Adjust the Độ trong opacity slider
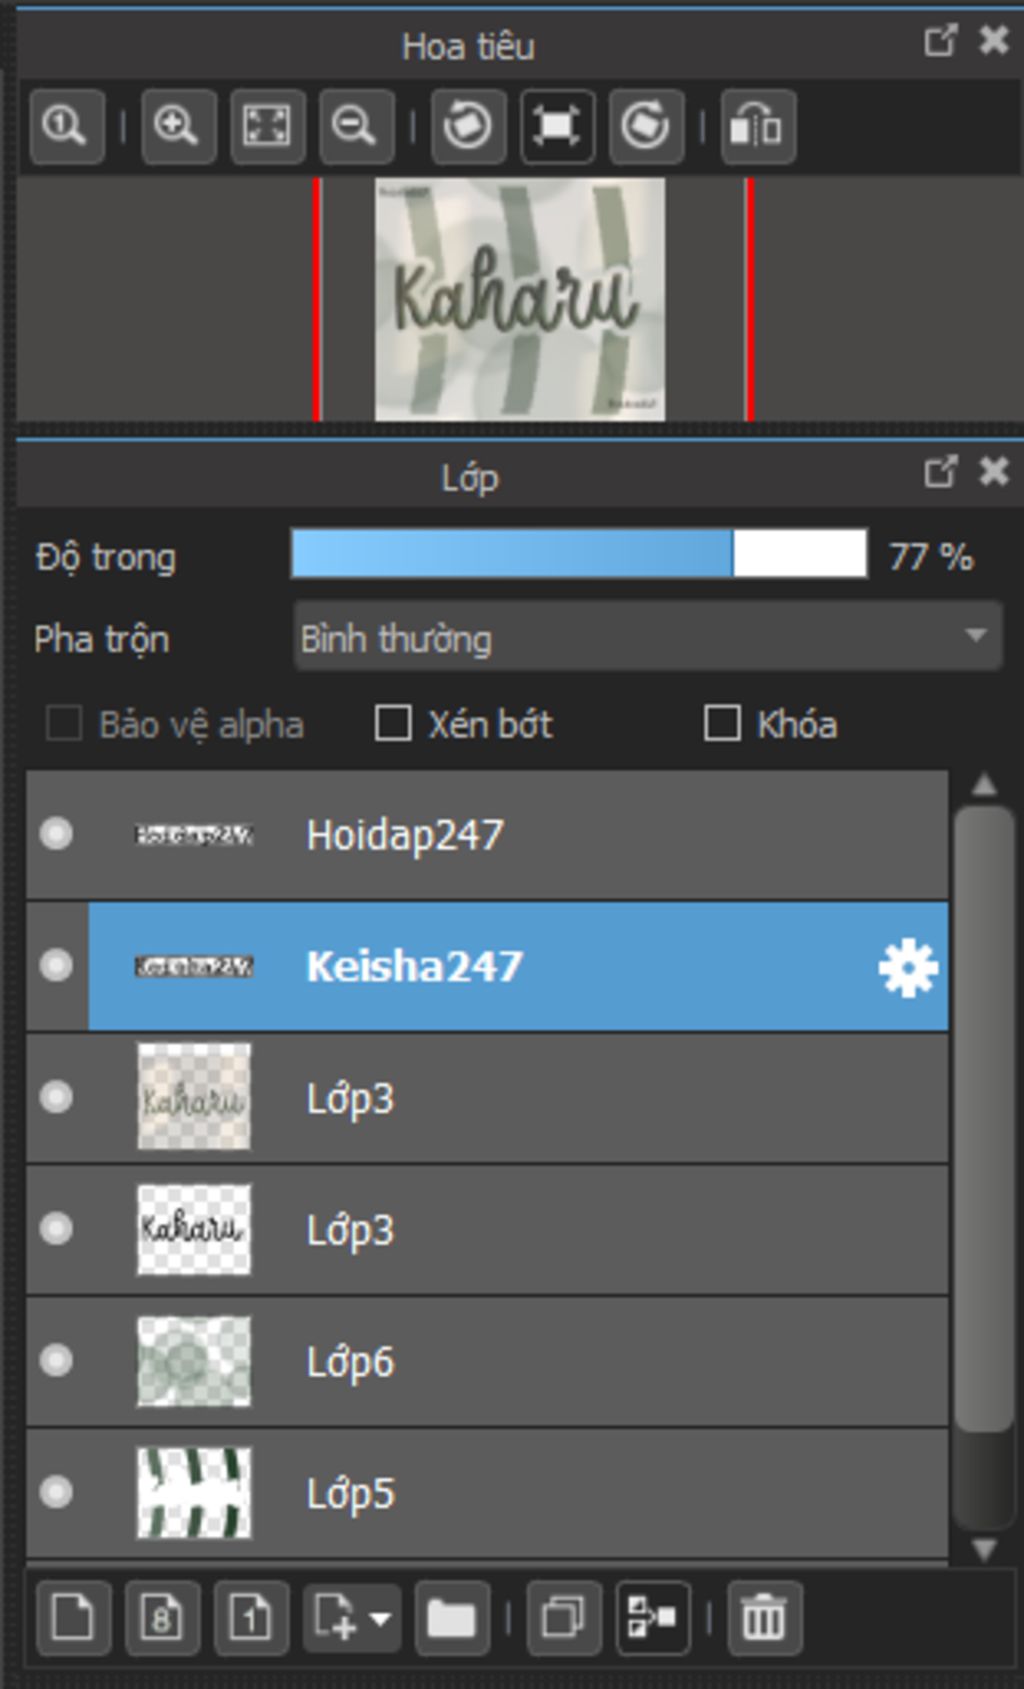This screenshot has width=1024, height=1689. (x=578, y=555)
